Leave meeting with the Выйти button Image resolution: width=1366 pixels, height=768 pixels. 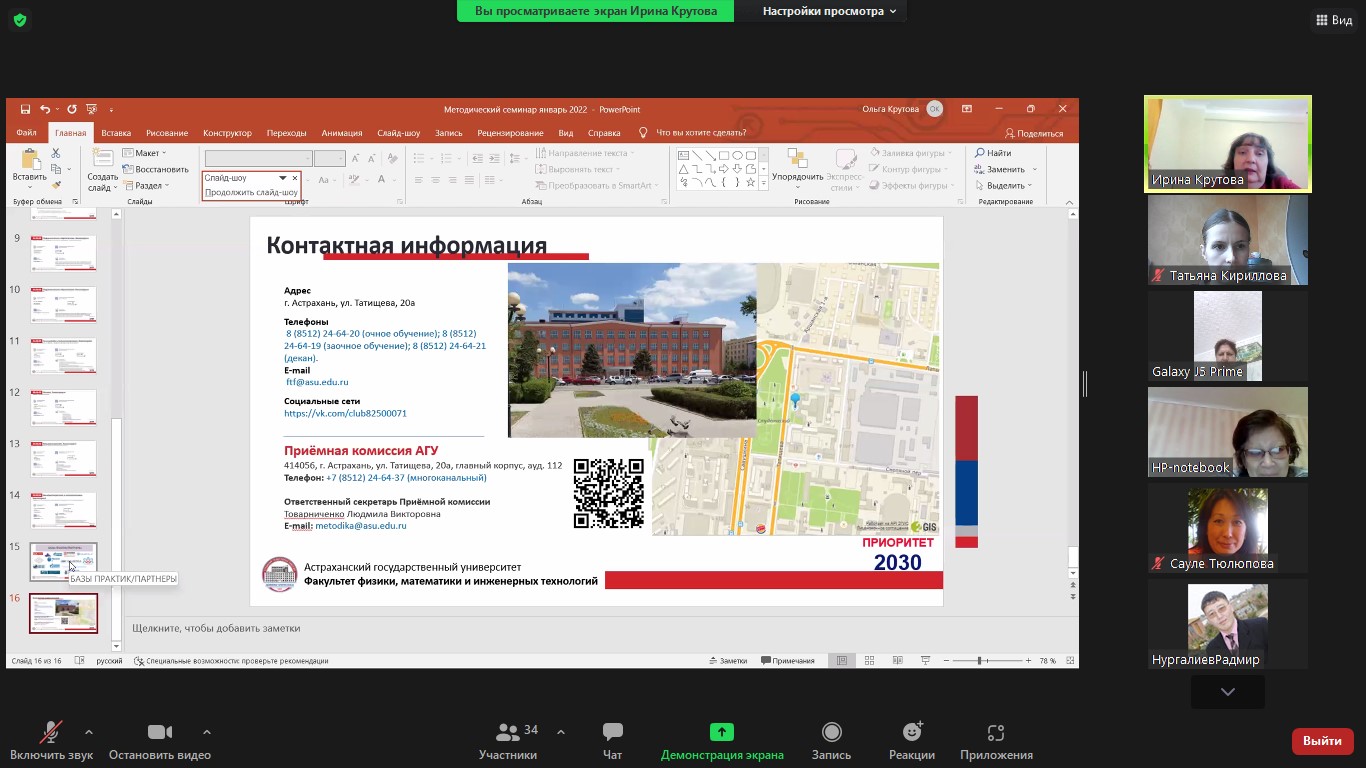pyautogui.click(x=1322, y=741)
